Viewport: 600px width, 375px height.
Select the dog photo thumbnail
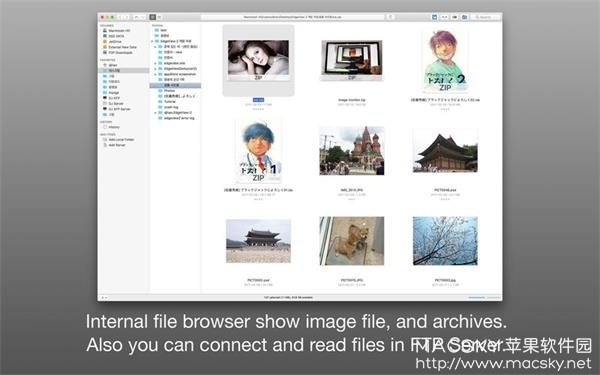(x=352, y=241)
